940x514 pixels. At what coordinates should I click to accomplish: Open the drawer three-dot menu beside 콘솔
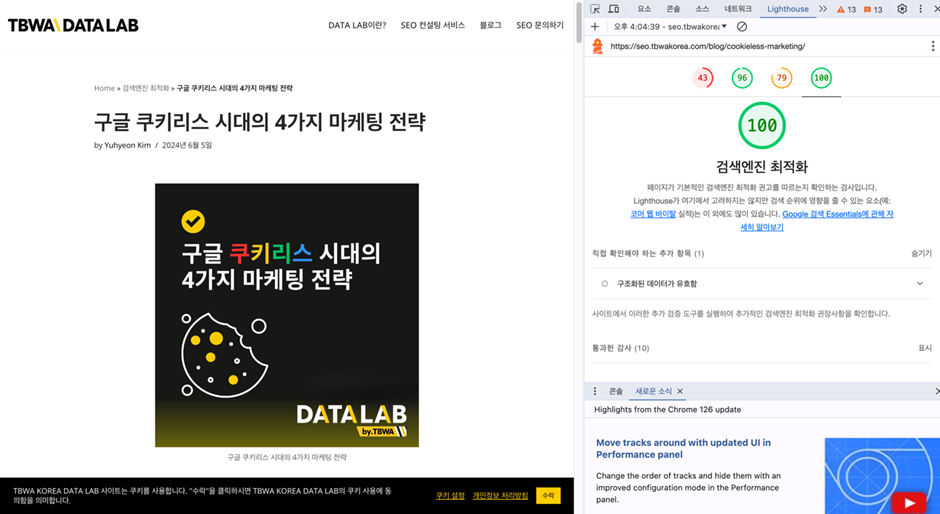pyautogui.click(x=595, y=391)
